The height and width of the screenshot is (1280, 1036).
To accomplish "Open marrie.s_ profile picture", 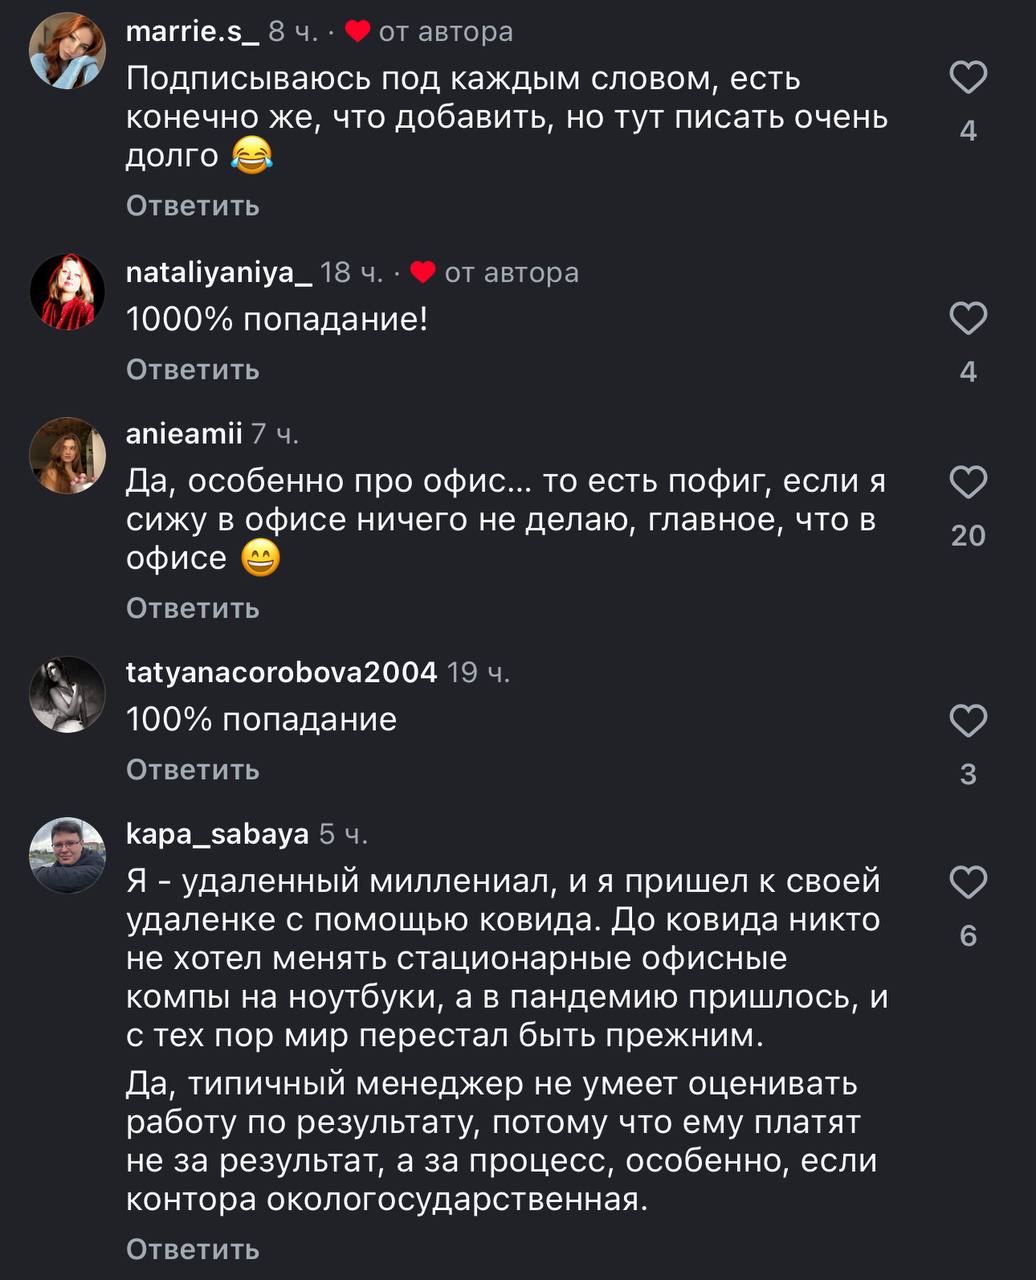I will pyautogui.click(x=68, y=51).
